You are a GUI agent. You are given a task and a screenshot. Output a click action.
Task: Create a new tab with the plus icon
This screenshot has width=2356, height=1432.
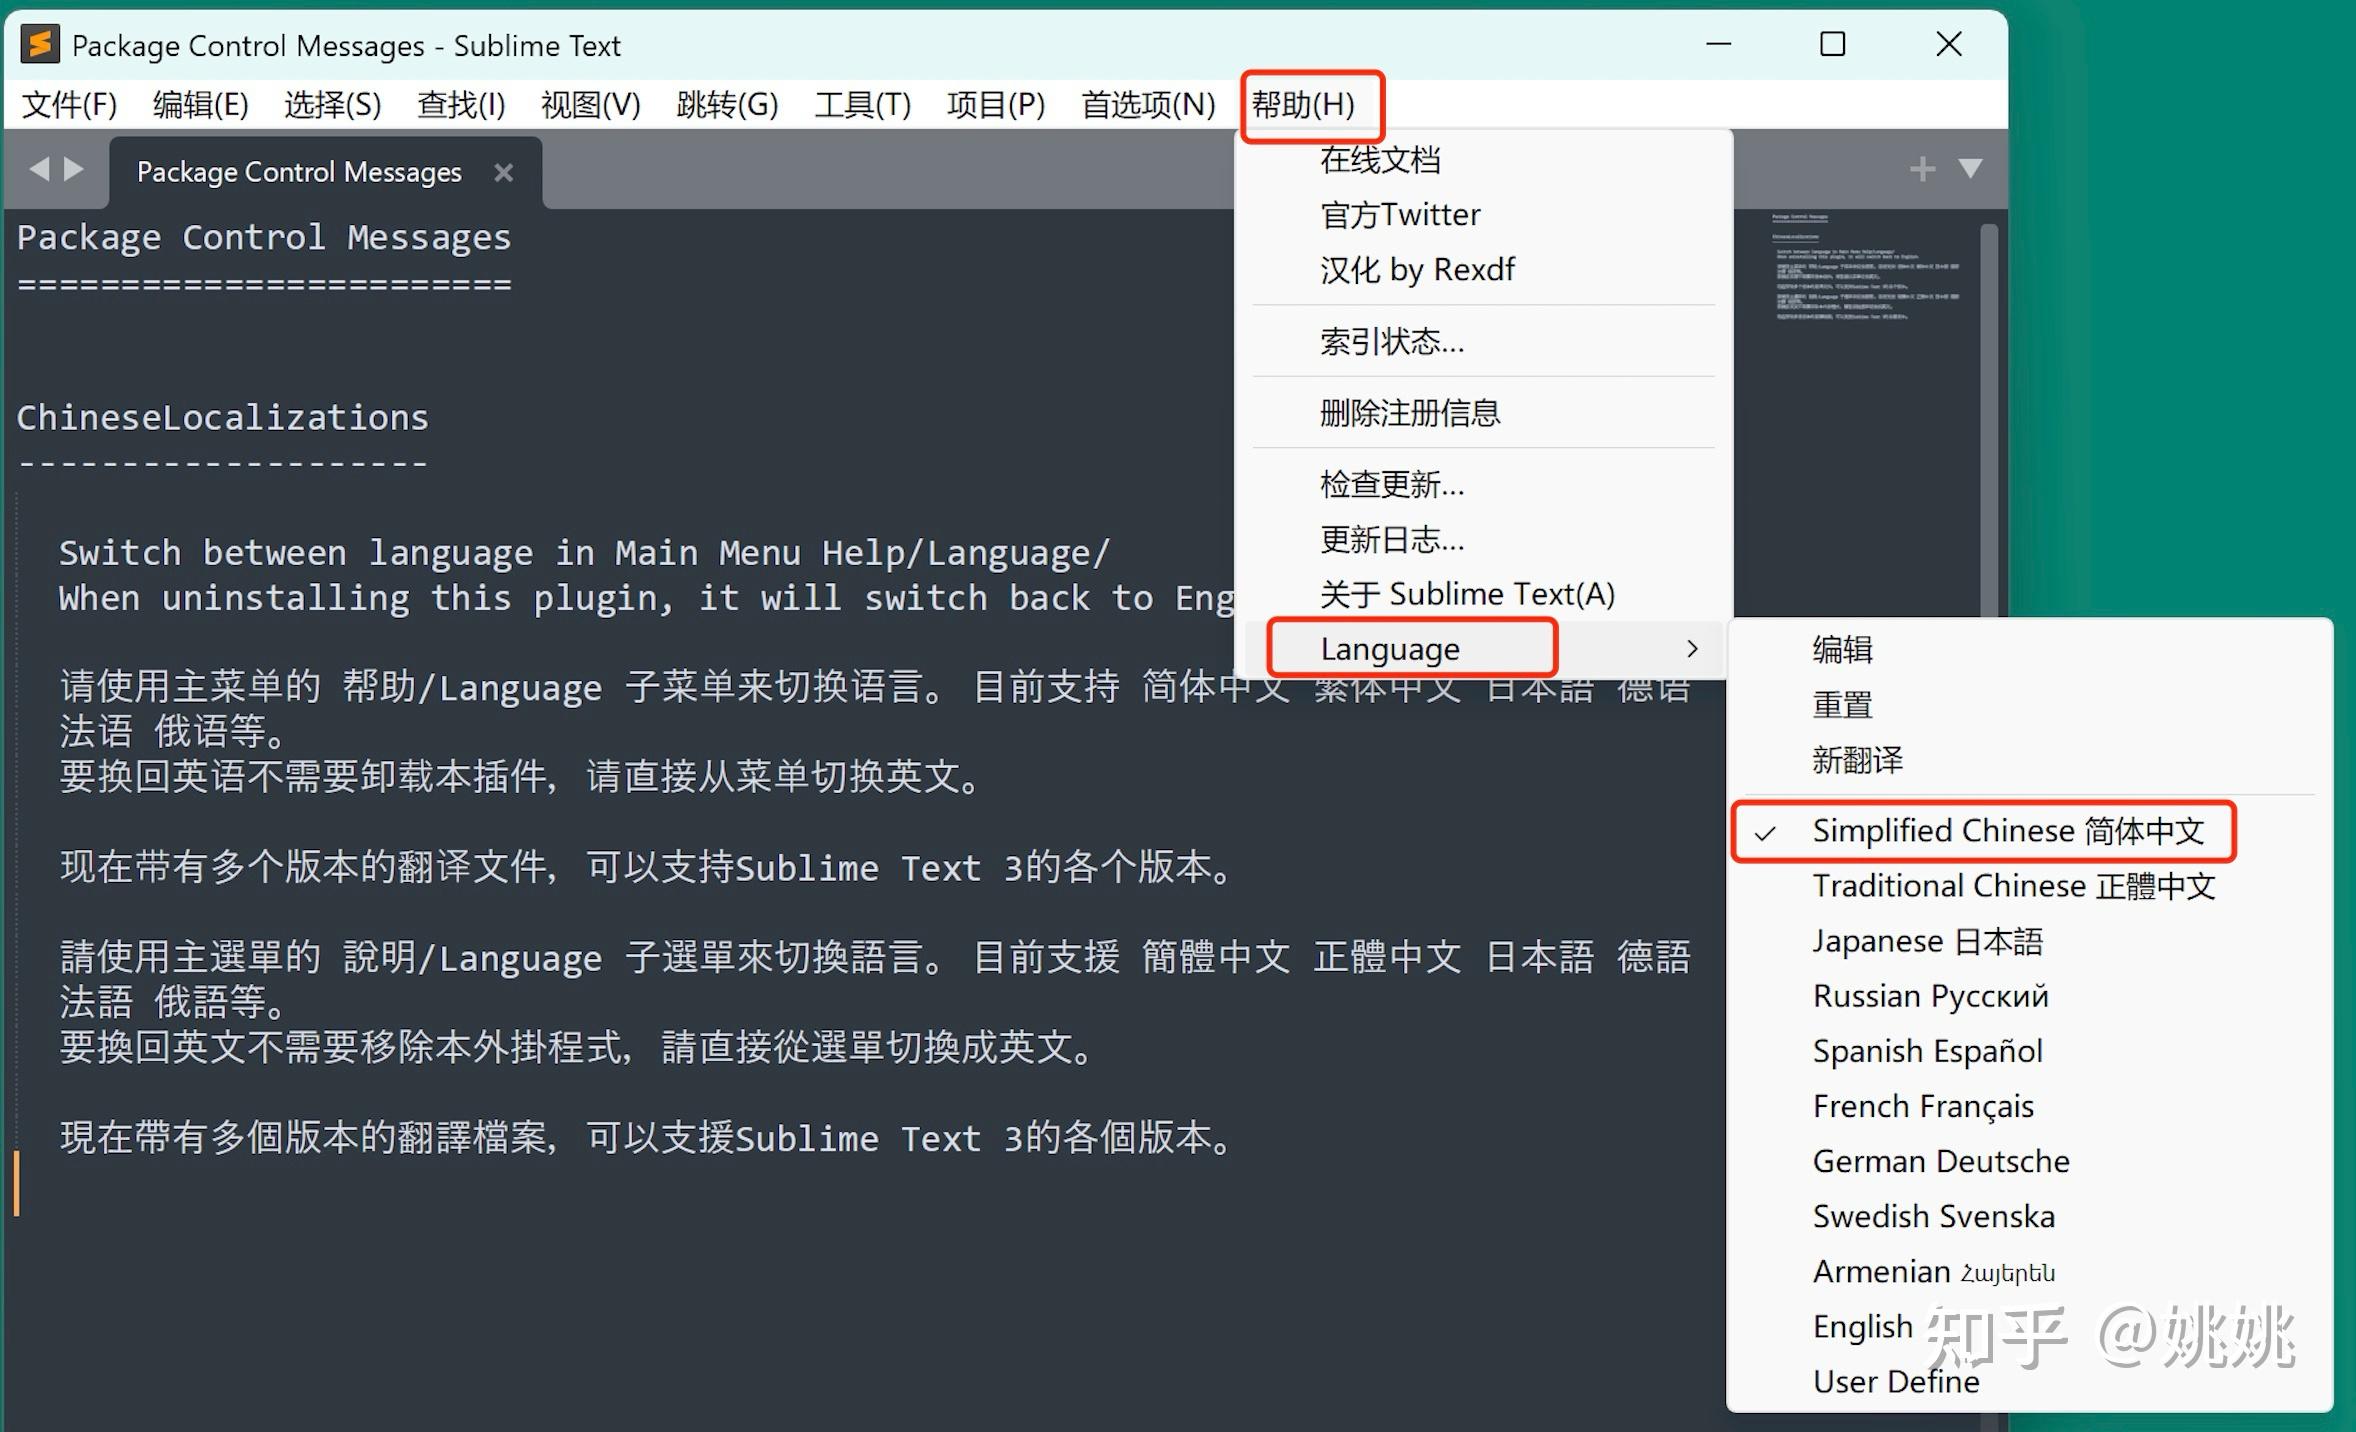pos(1922,168)
